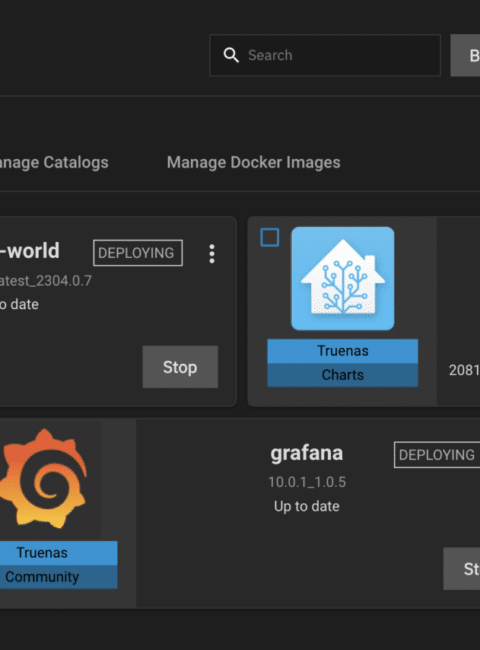Click the Up to date status under grafana
Image resolution: width=480 pixels, height=650 pixels.
click(x=307, y=506)
